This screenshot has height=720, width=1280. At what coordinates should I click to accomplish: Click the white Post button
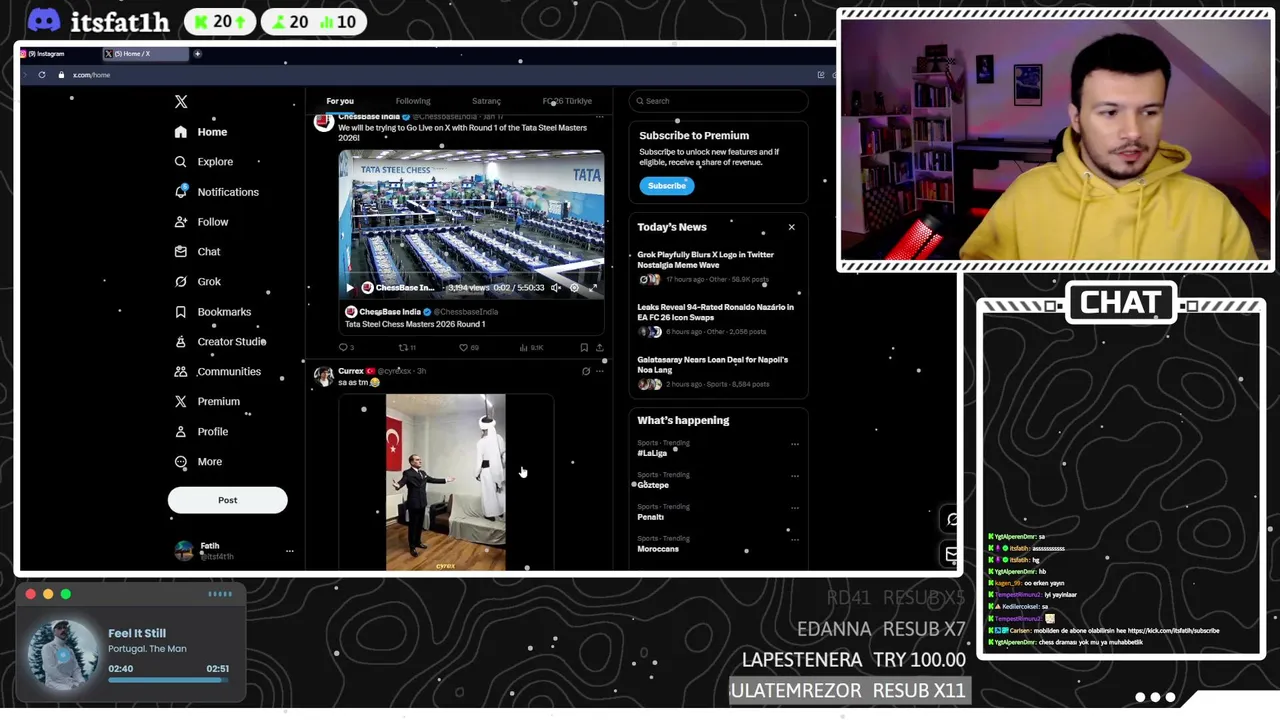click(x=228, y=500)
